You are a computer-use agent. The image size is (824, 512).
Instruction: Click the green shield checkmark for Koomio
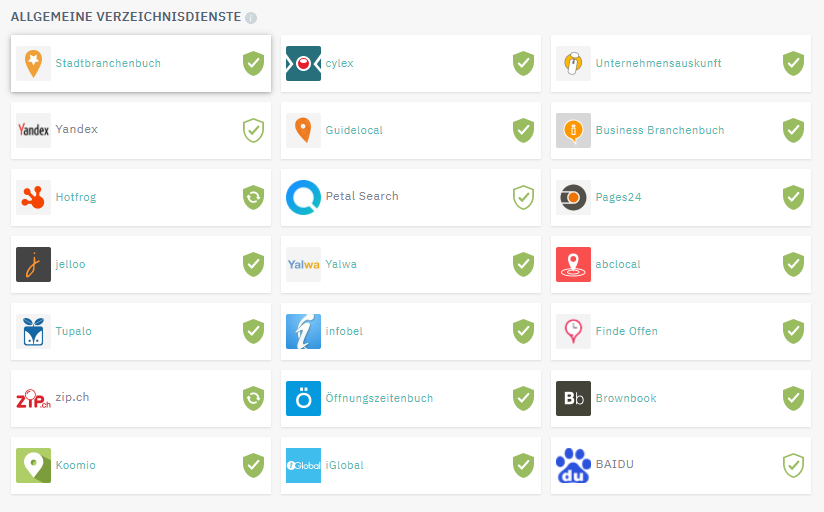(253, 466)
